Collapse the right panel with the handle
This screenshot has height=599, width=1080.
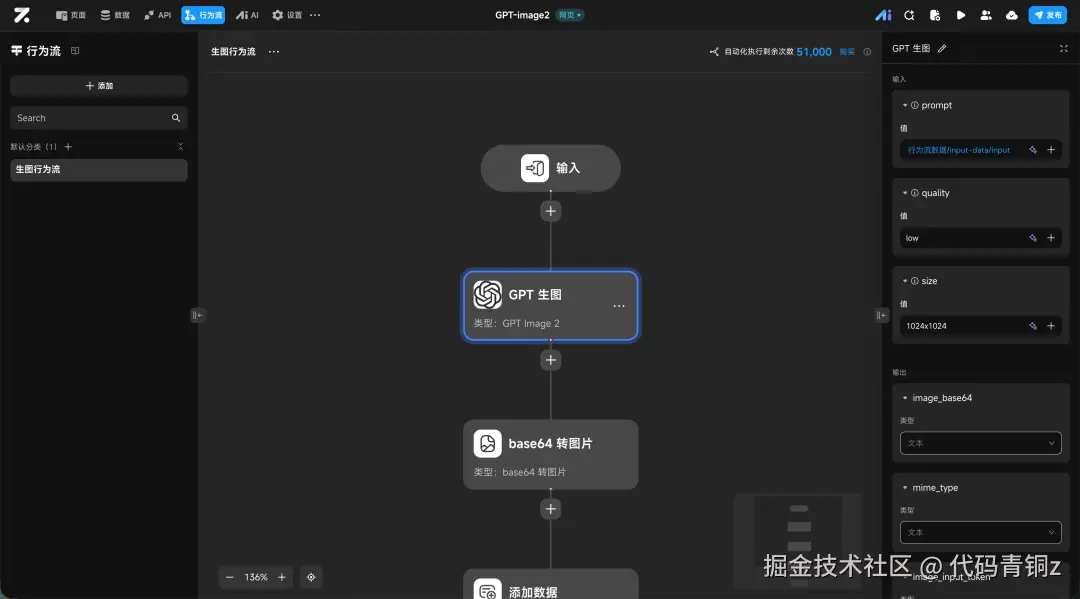[x=881, y=315]
